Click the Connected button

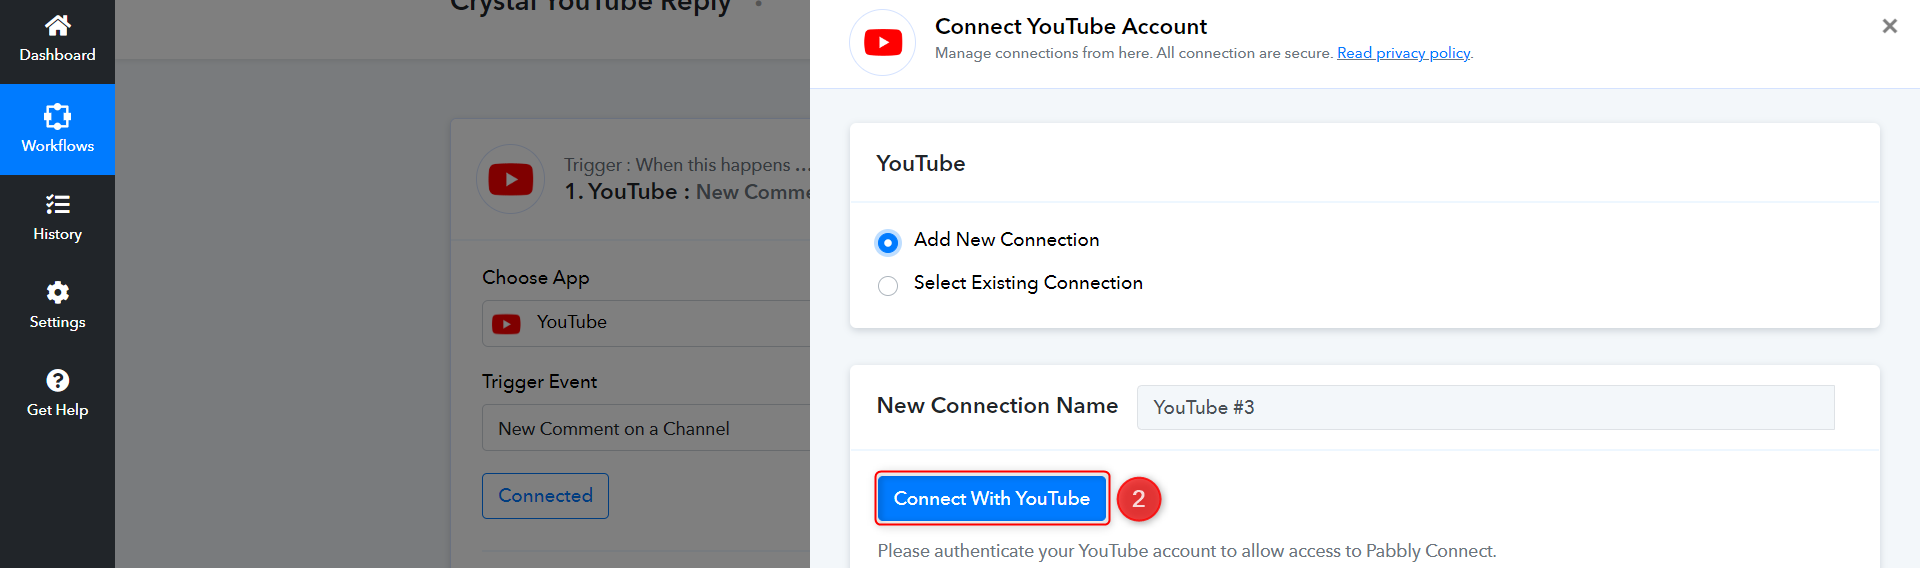coord(545,496)
